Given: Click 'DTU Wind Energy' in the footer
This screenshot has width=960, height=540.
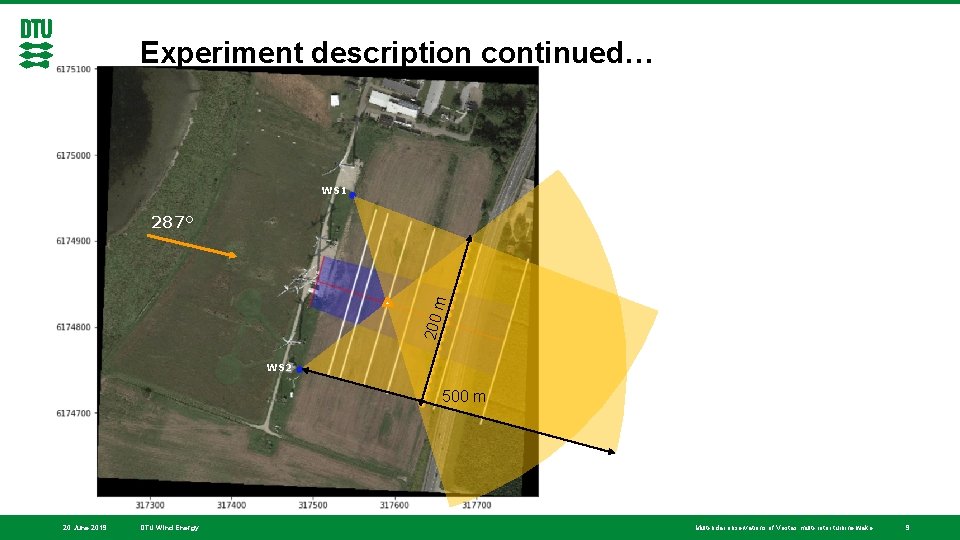Looking at the screenshot, I should [x=170, y=527].
